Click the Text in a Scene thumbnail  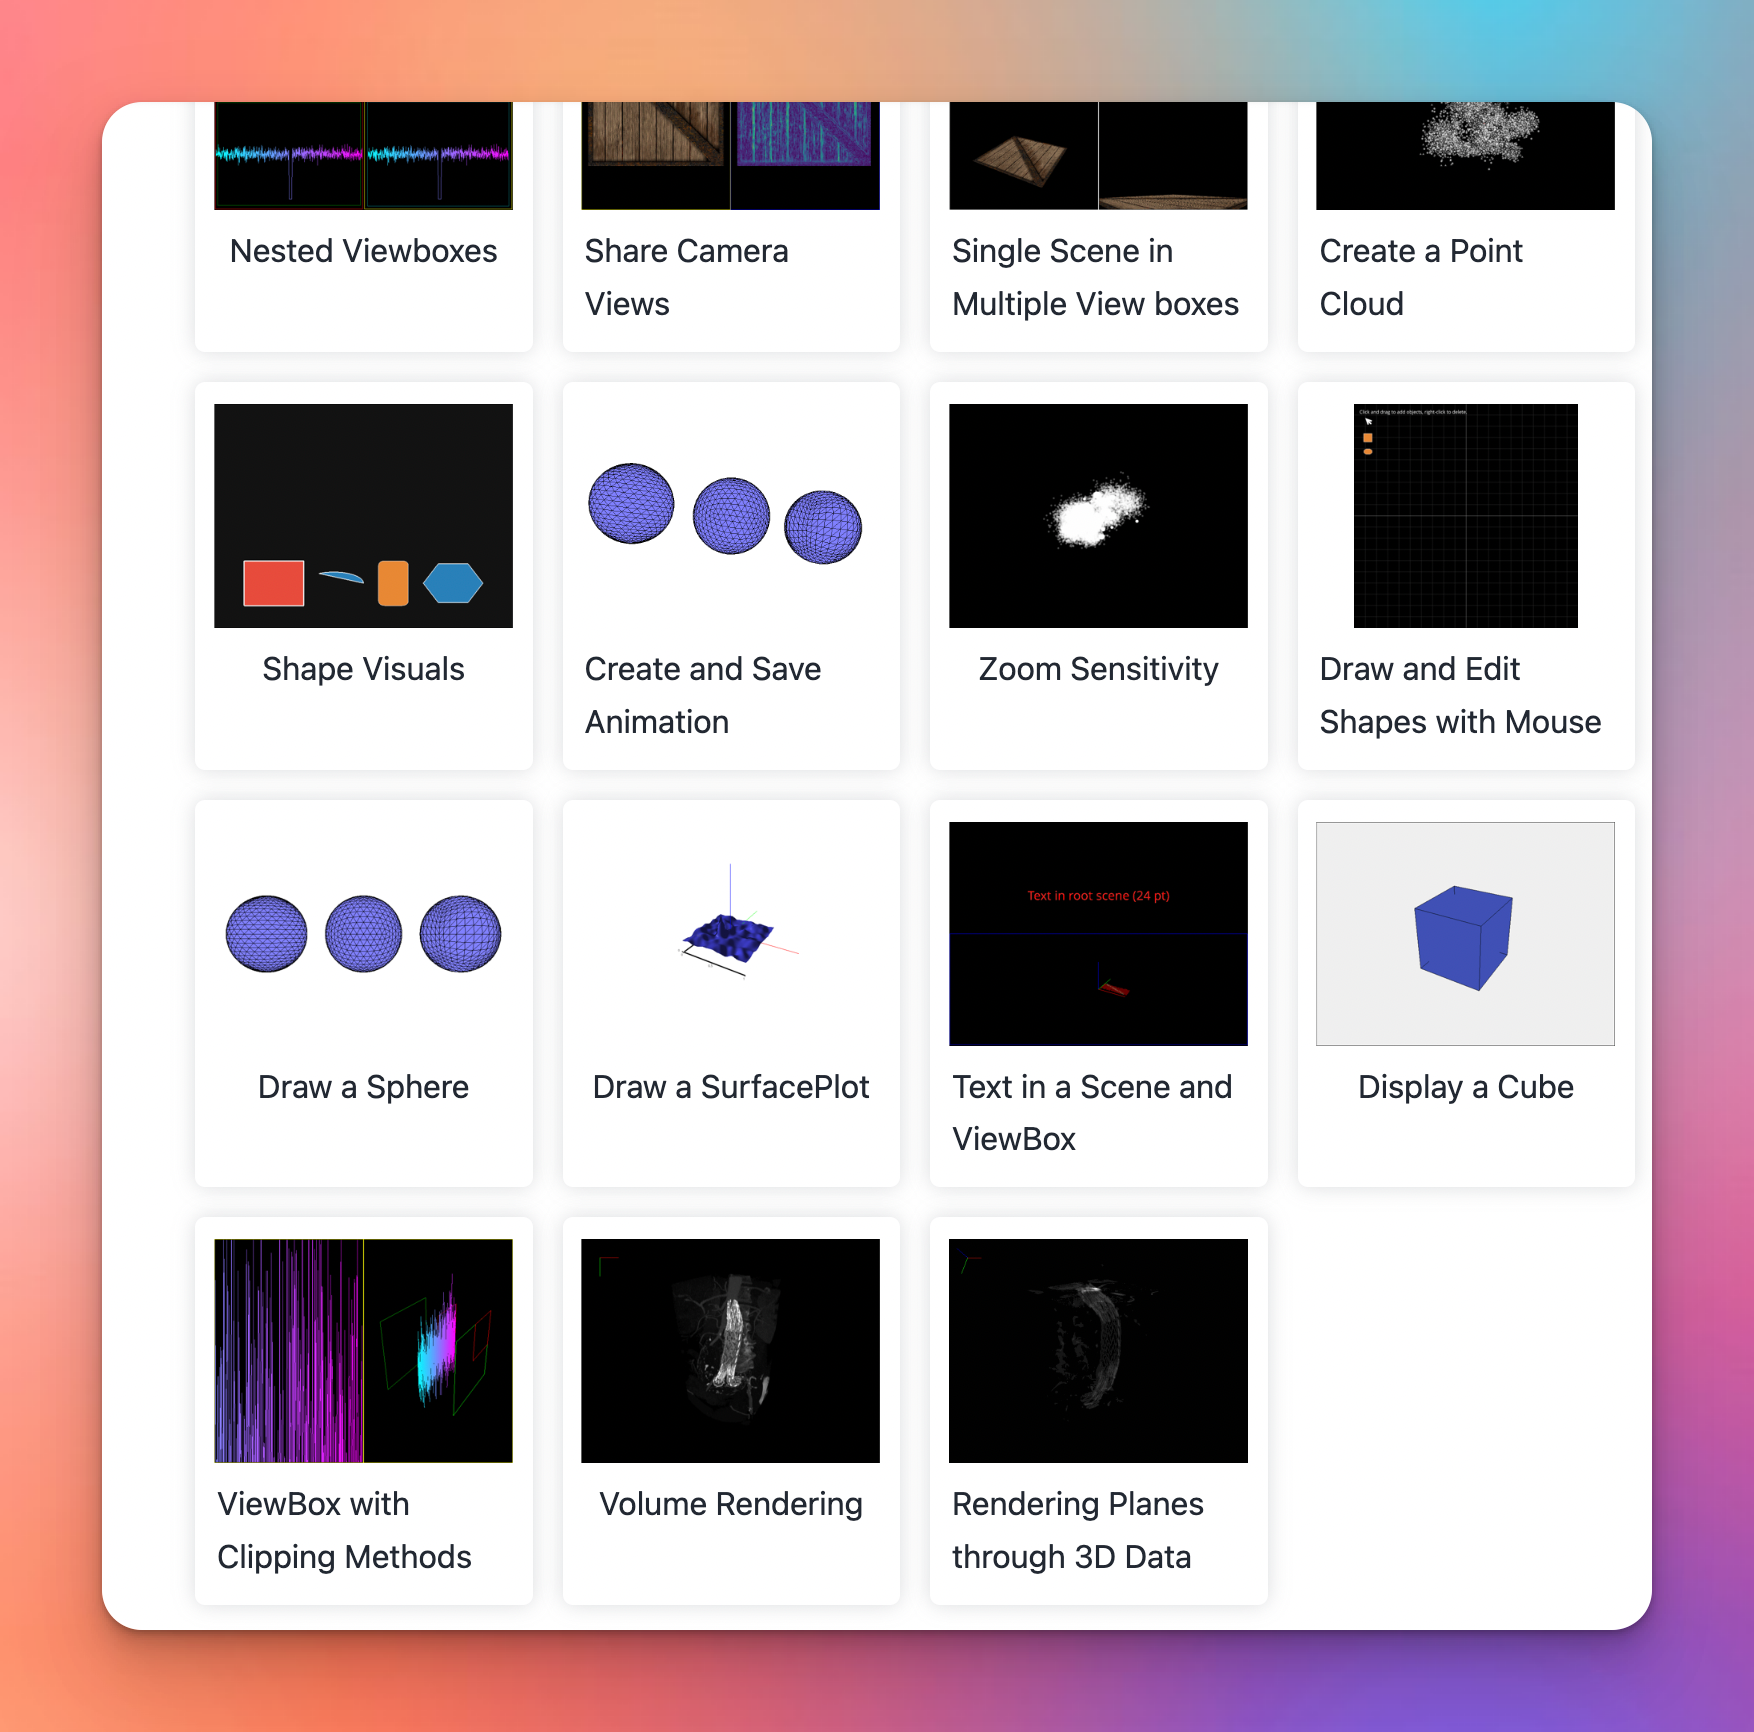(x=1098, y=934)
